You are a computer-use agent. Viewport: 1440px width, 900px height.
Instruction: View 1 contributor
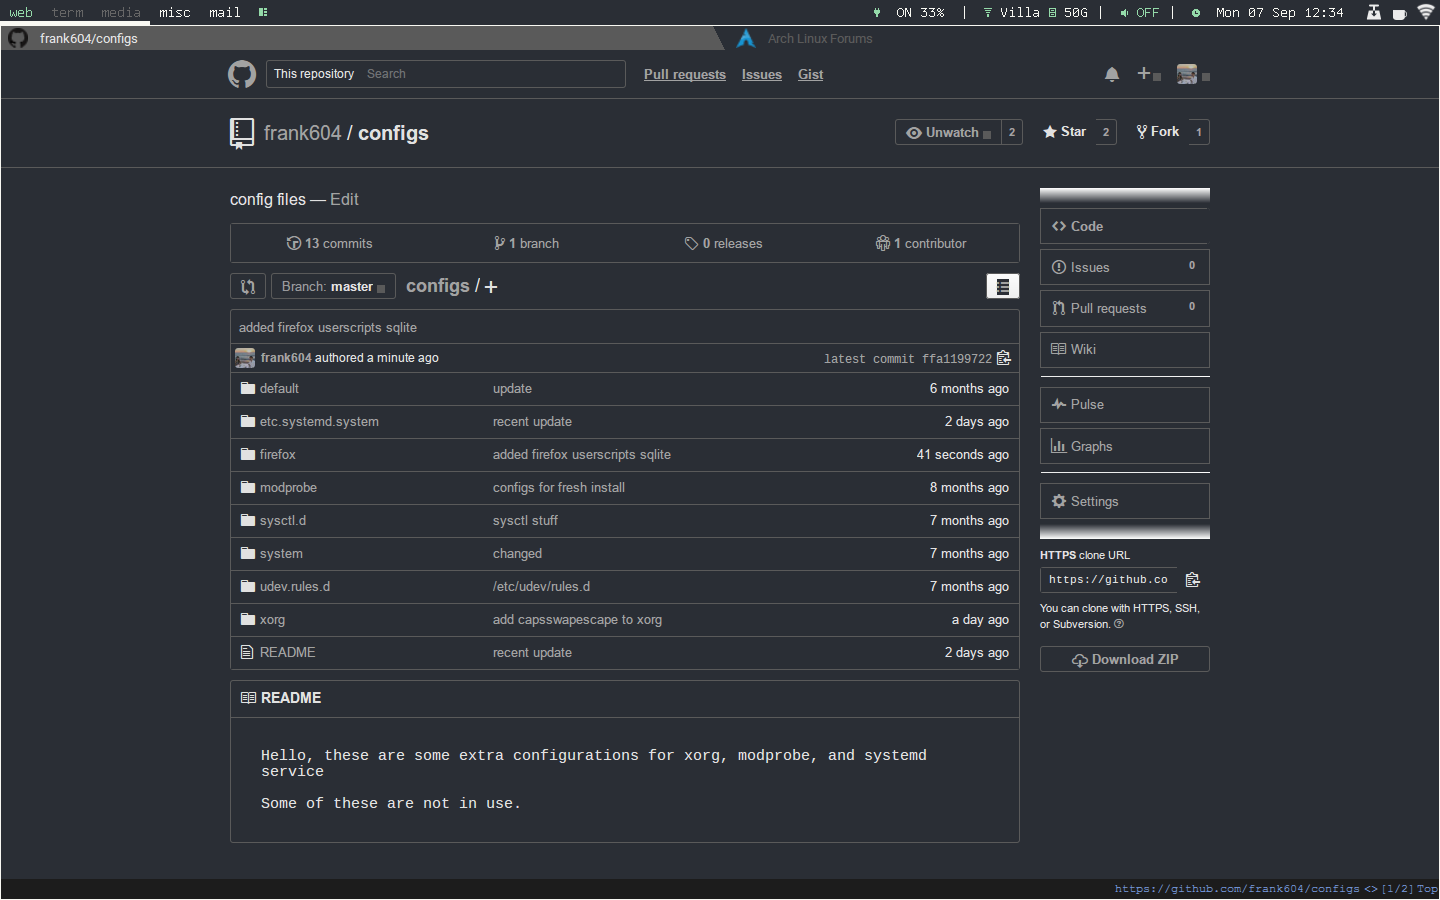click(x=921, y=243)
